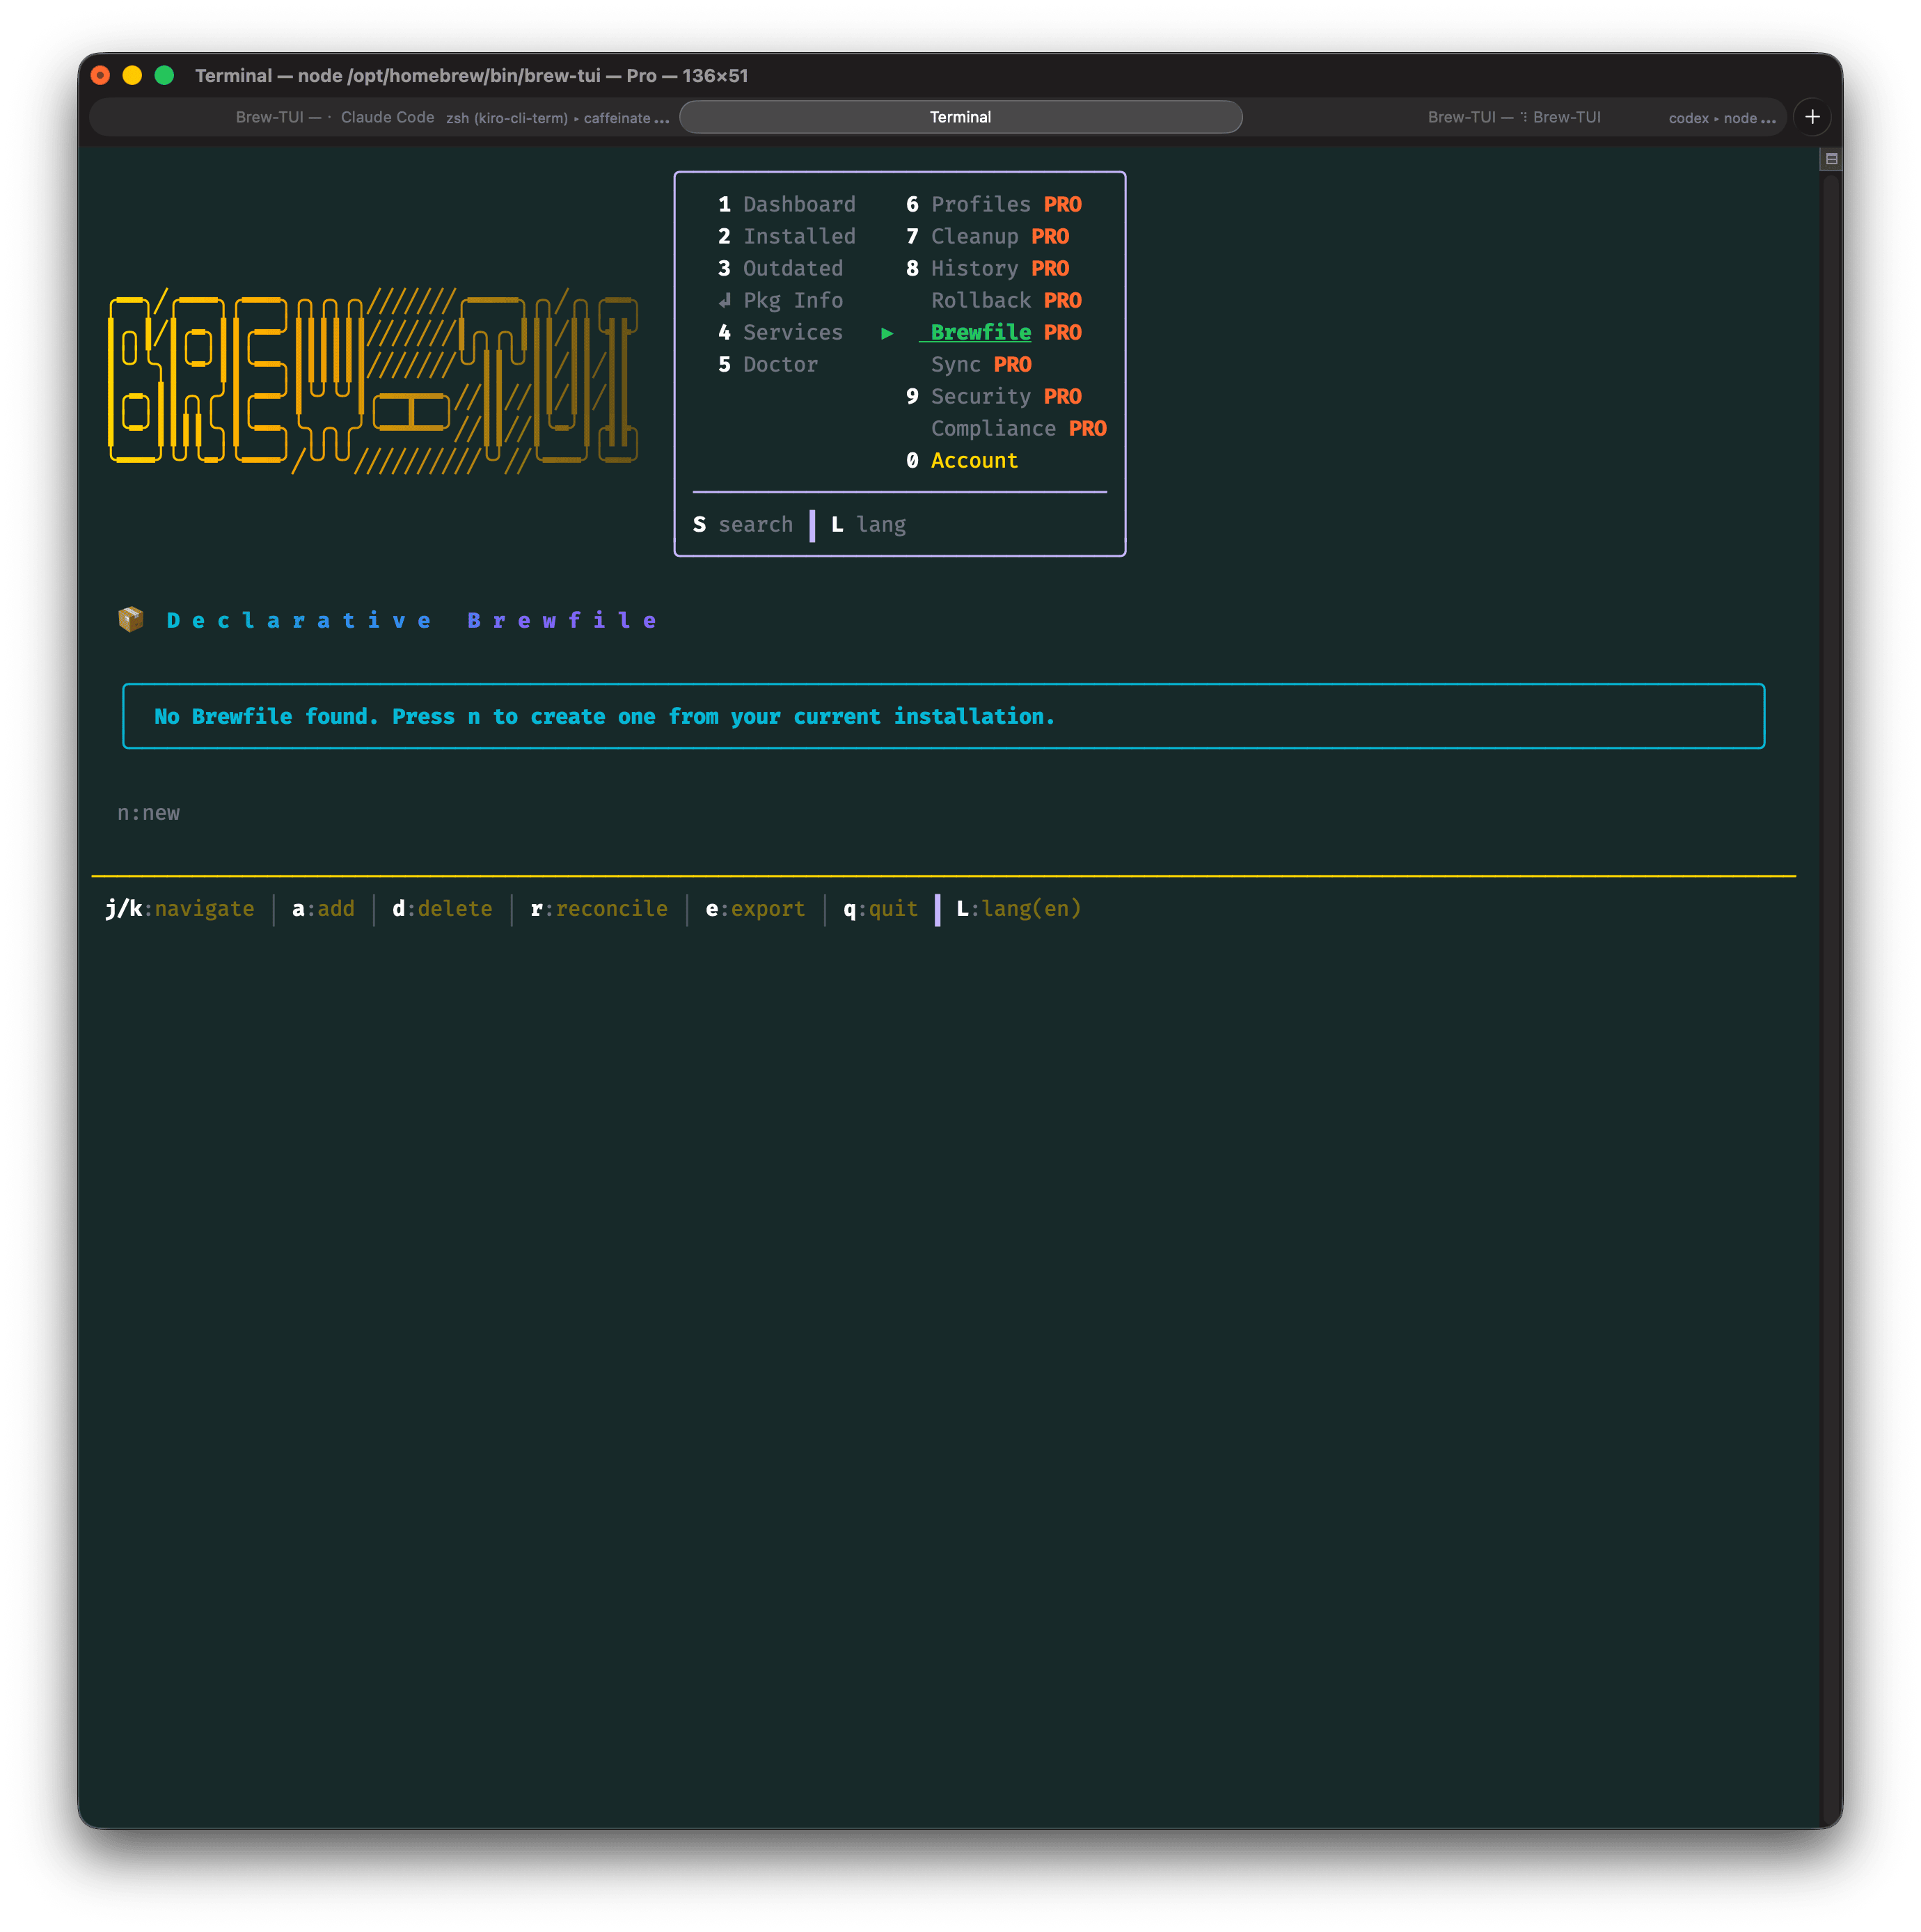The height and width of the screenshot is (1932, 1921).
Task: Click the Pkg Info return arrow icon
Action: coord(724,300)
